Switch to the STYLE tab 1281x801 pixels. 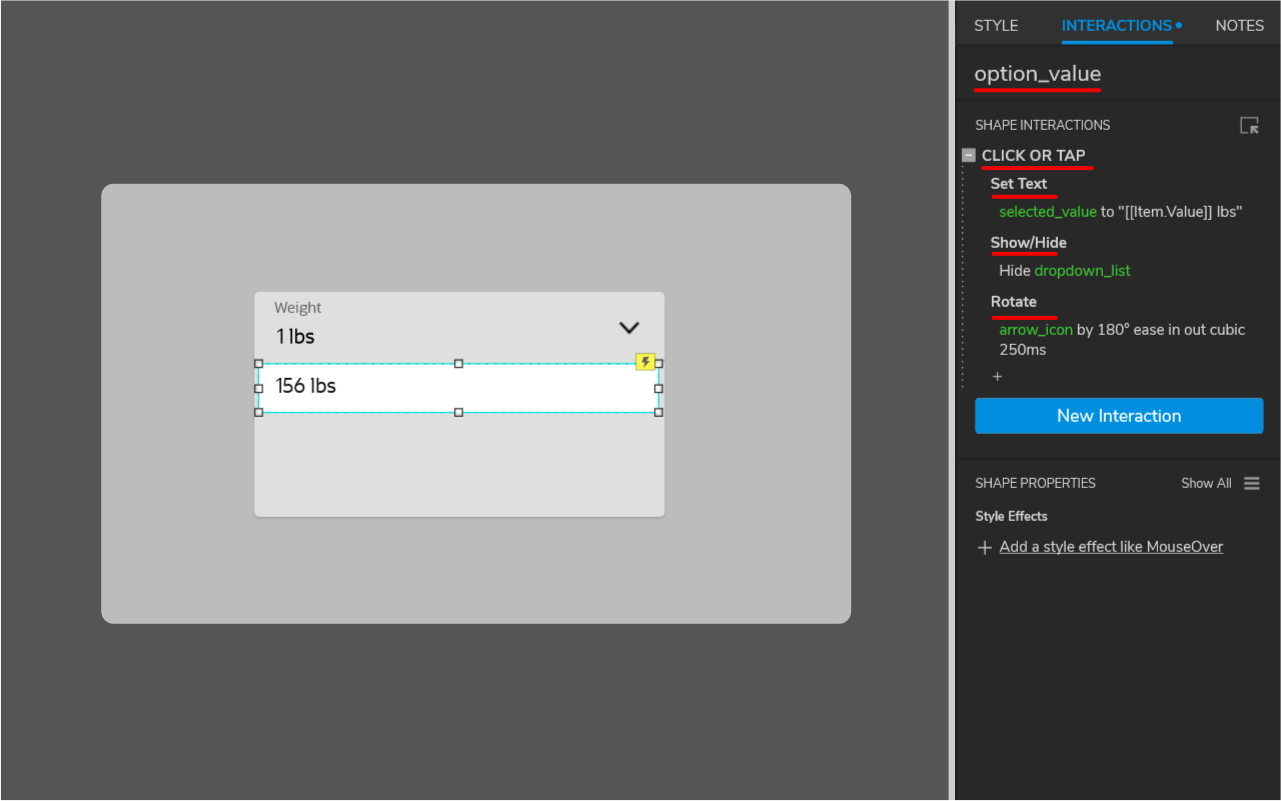click(996, 25)
